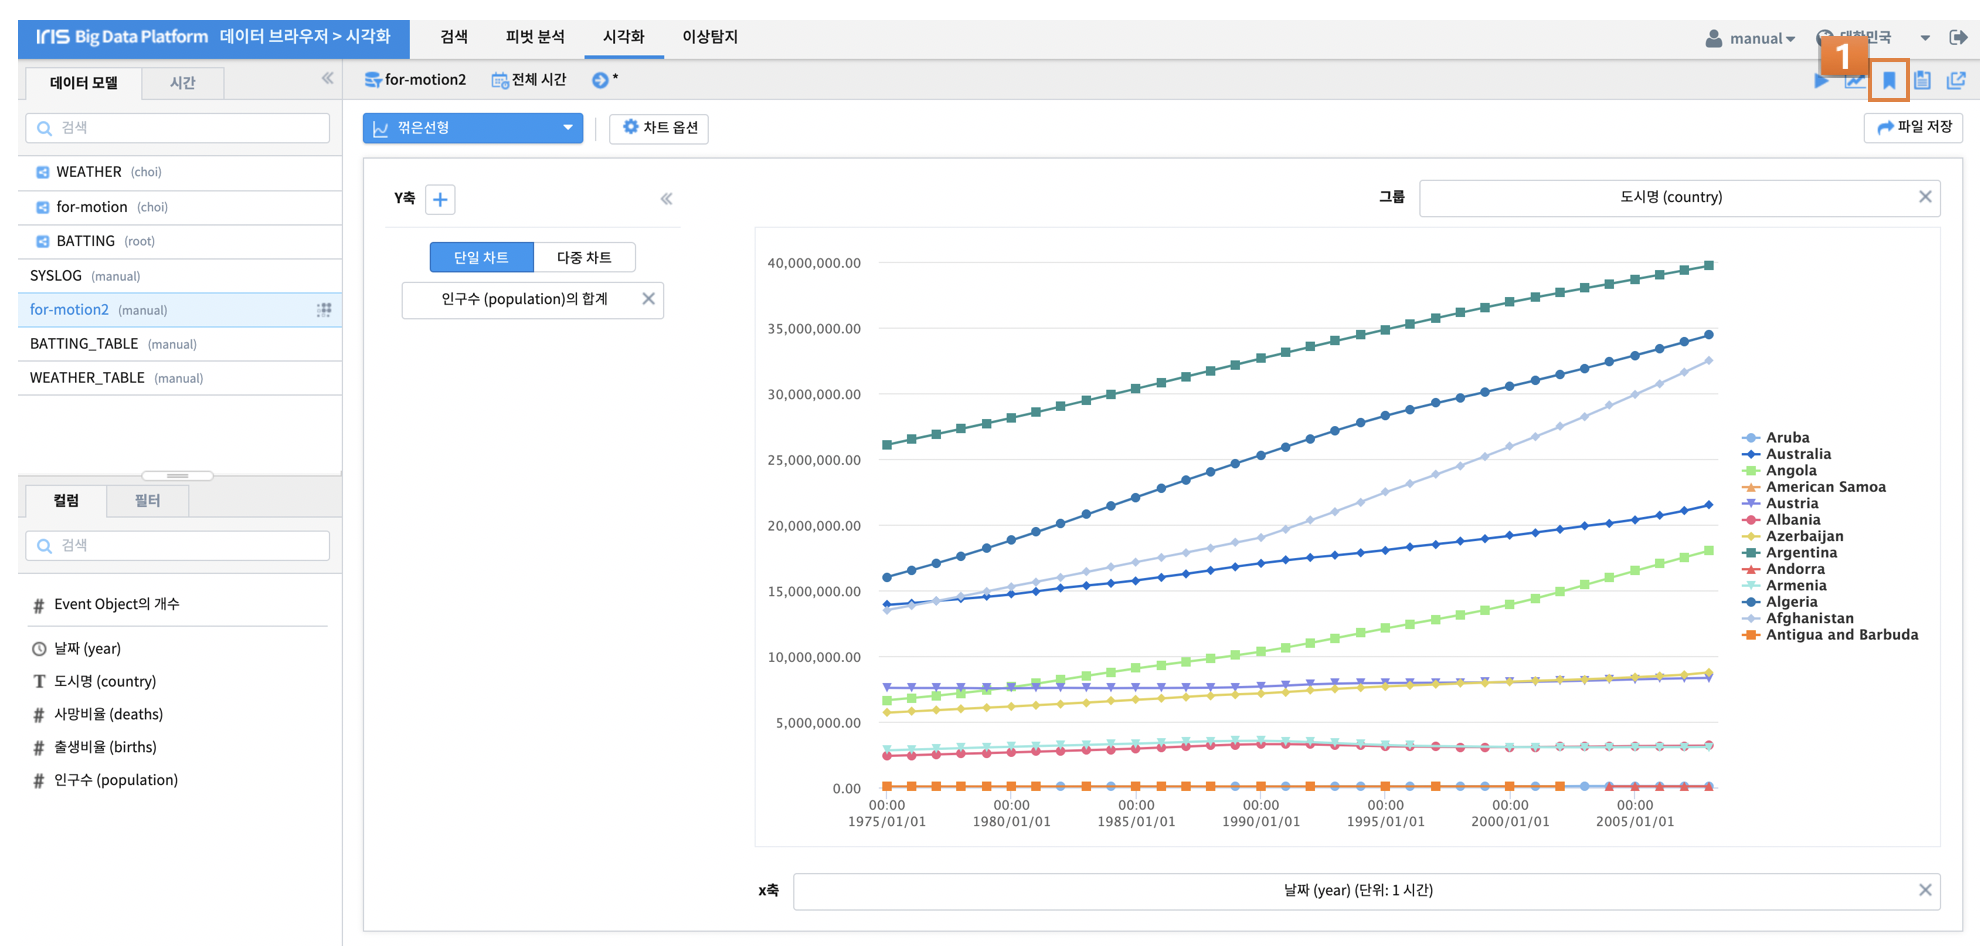
Task: Click the 파일 저장 button
Action: (1914, 127)
